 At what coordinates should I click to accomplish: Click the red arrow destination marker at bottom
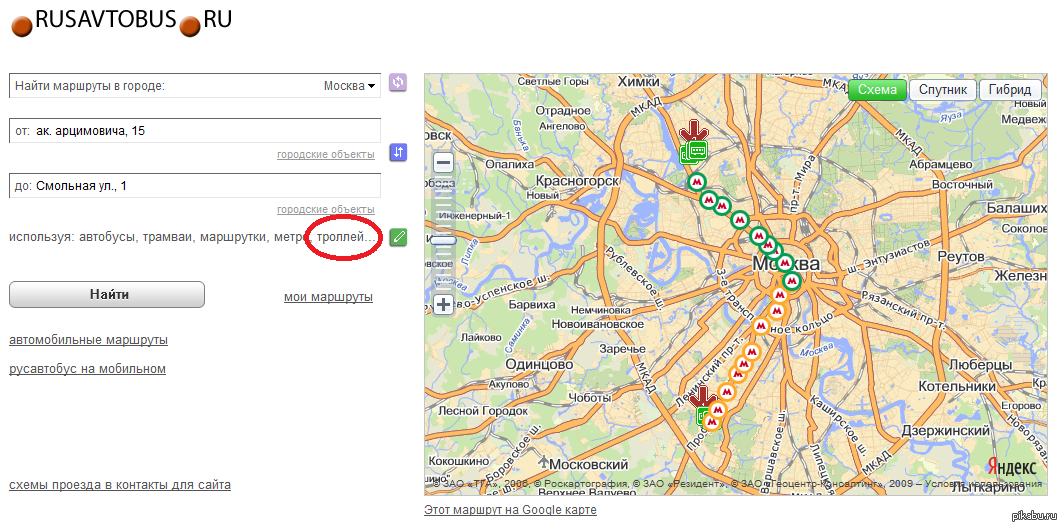[x=704, y=396]
